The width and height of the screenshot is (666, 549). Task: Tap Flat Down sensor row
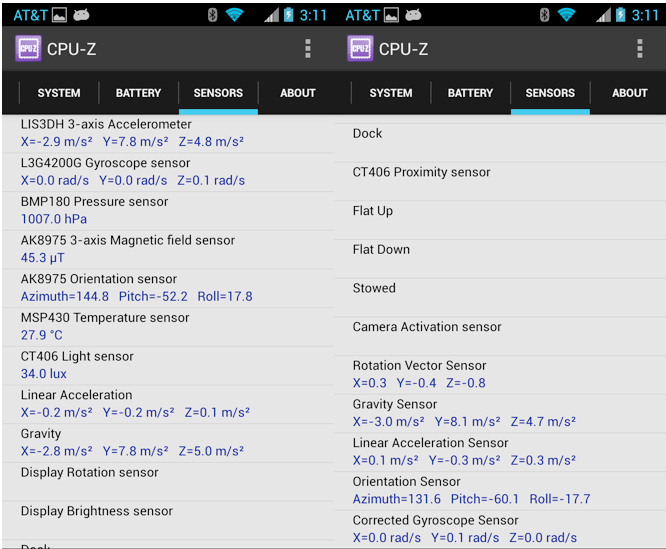500,259
